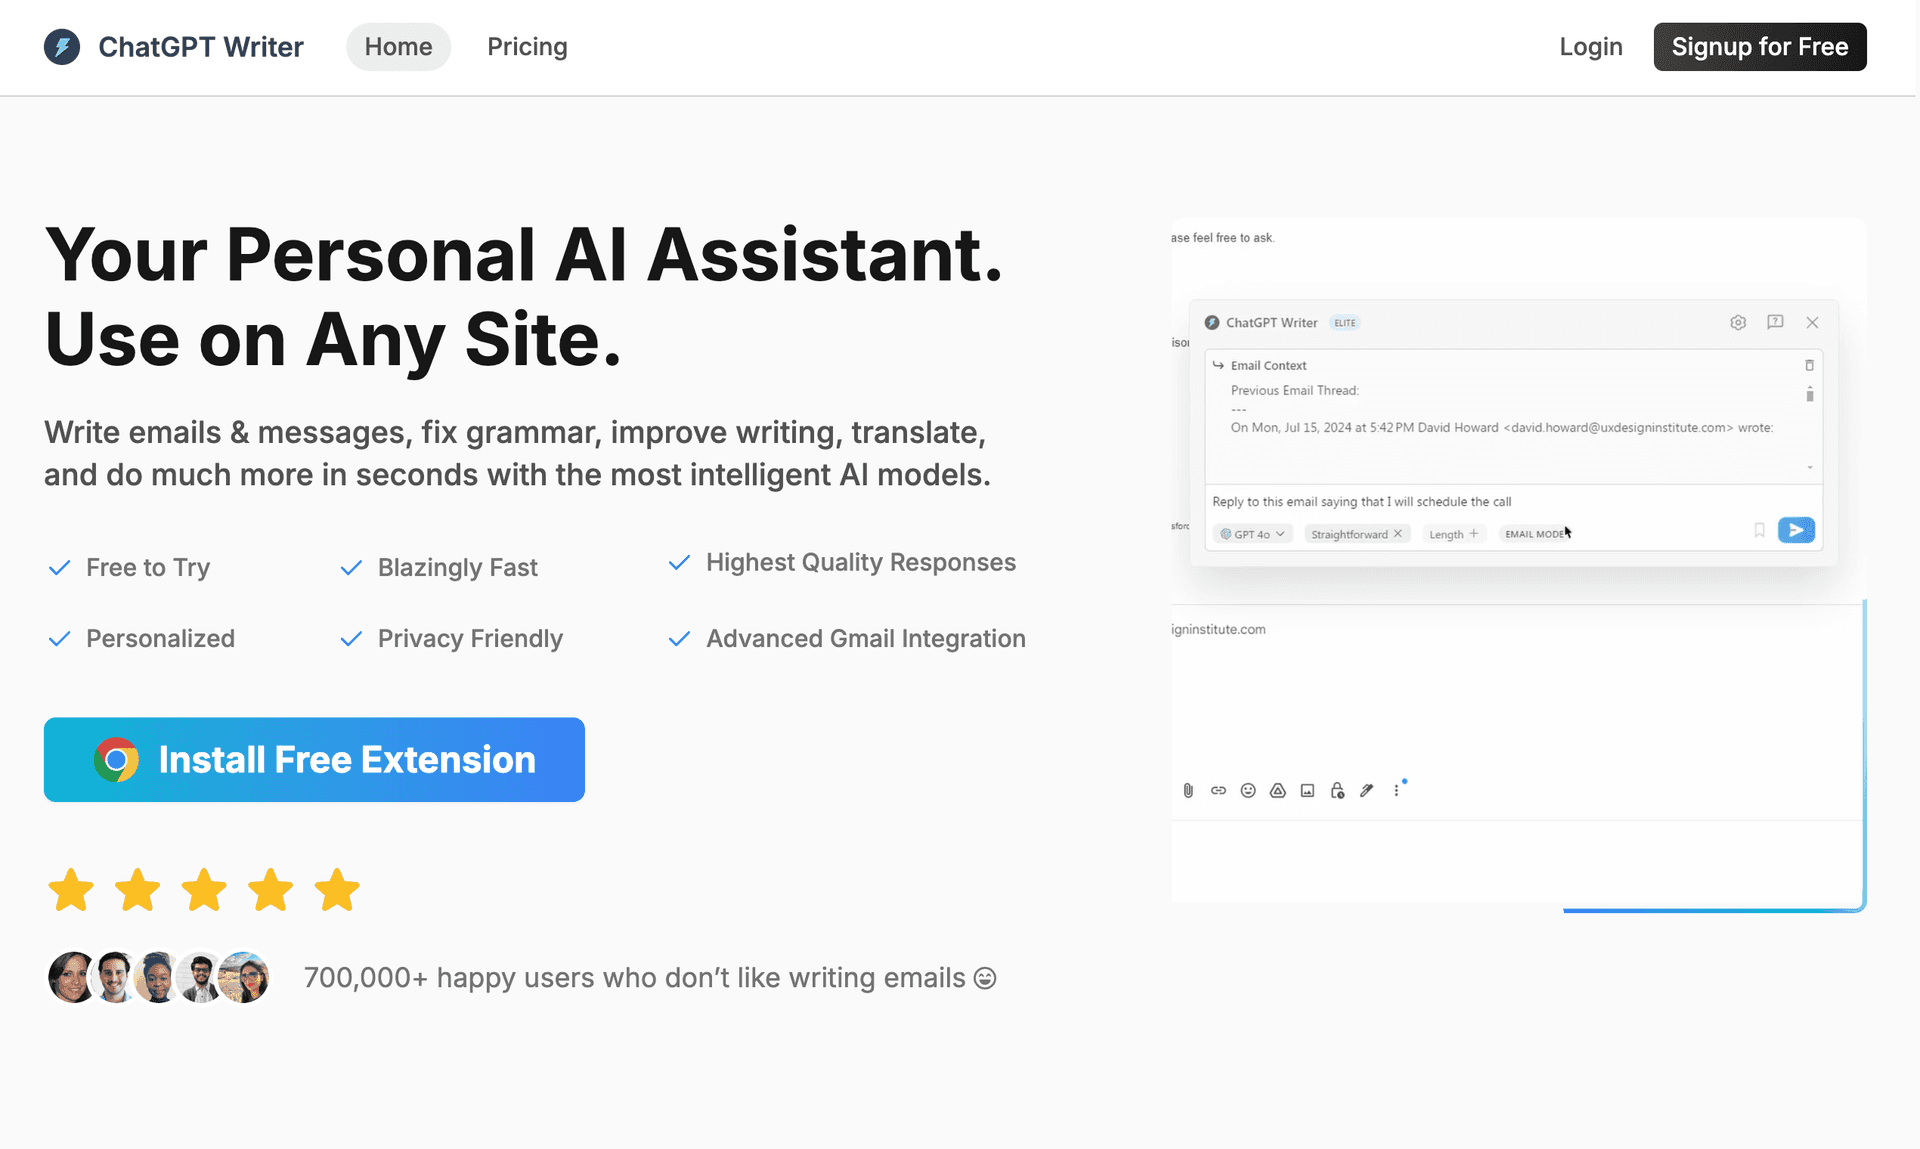Click the prompt input reading Reply to this email

point(1513,502)
